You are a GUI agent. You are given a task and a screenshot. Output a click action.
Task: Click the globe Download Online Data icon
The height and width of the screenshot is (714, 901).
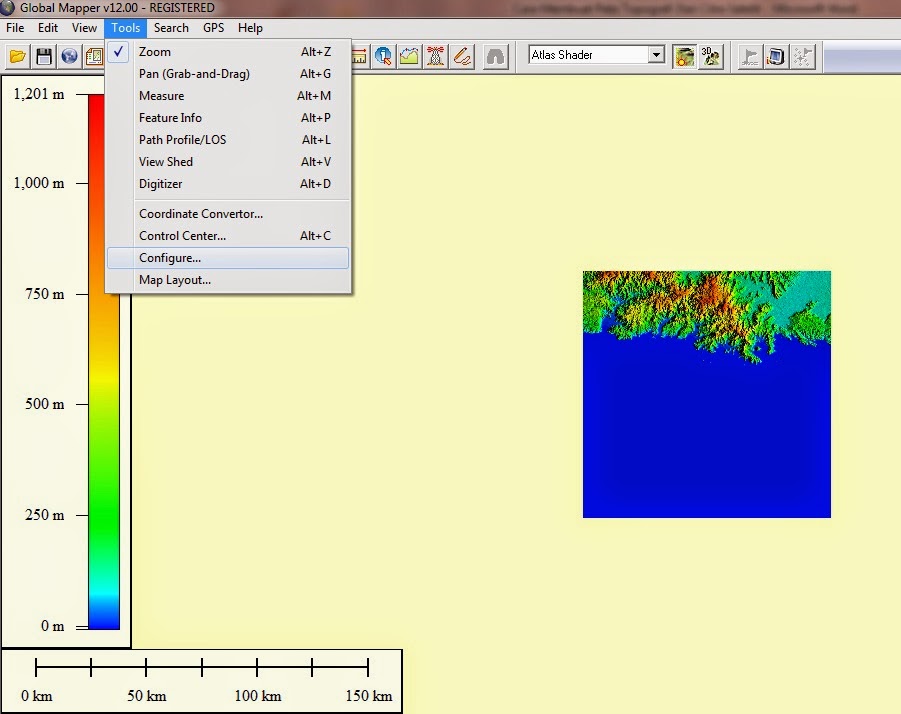(x=69, y=56)
